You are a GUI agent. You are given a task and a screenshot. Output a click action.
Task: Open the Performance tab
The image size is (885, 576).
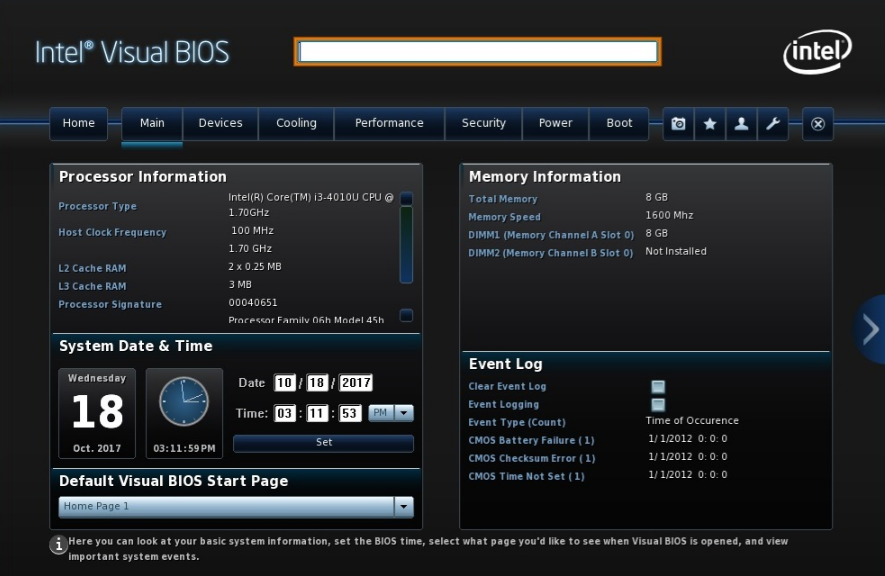[389, 124]
